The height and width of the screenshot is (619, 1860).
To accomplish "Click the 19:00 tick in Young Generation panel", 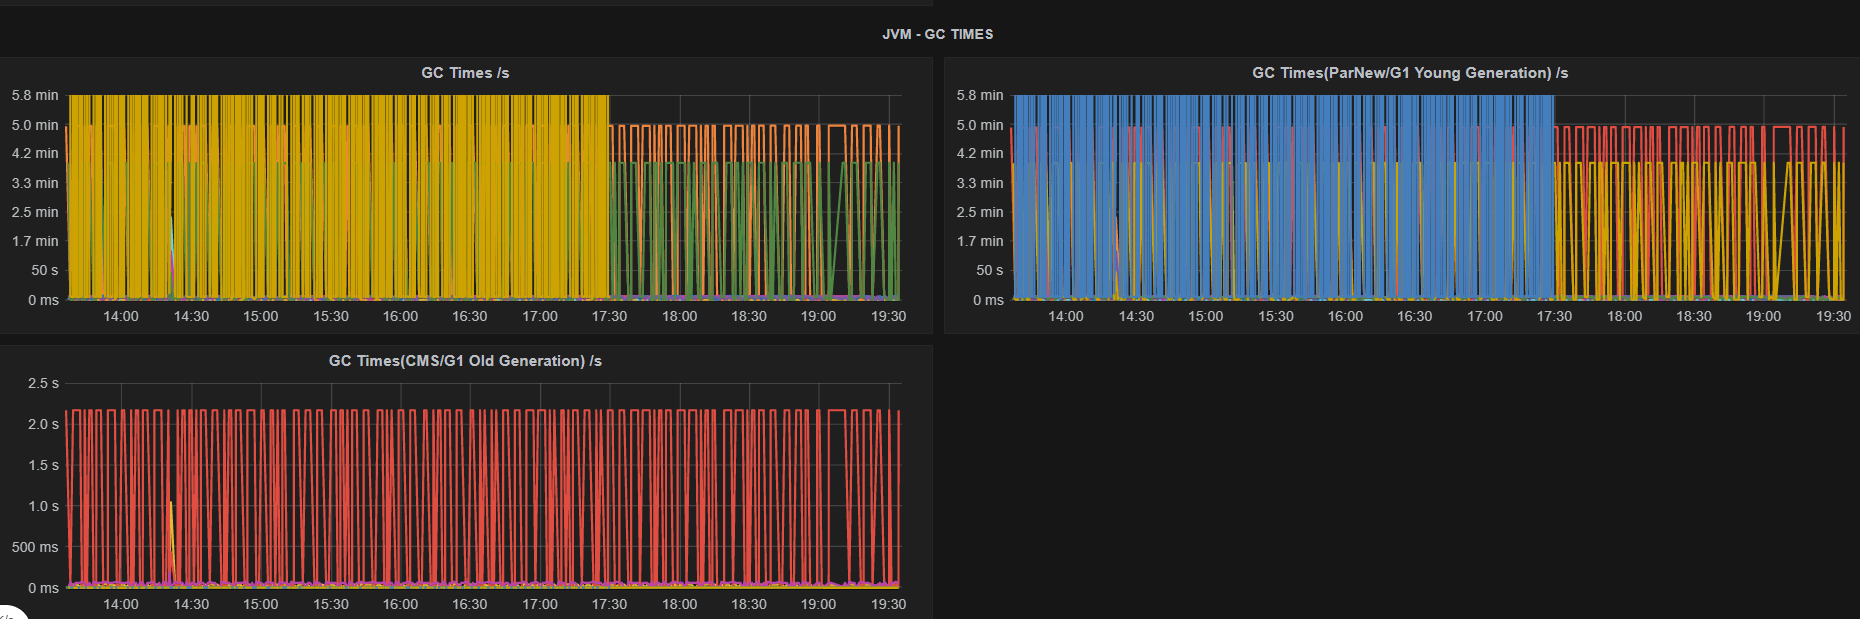I will [x=1763, y=316].
